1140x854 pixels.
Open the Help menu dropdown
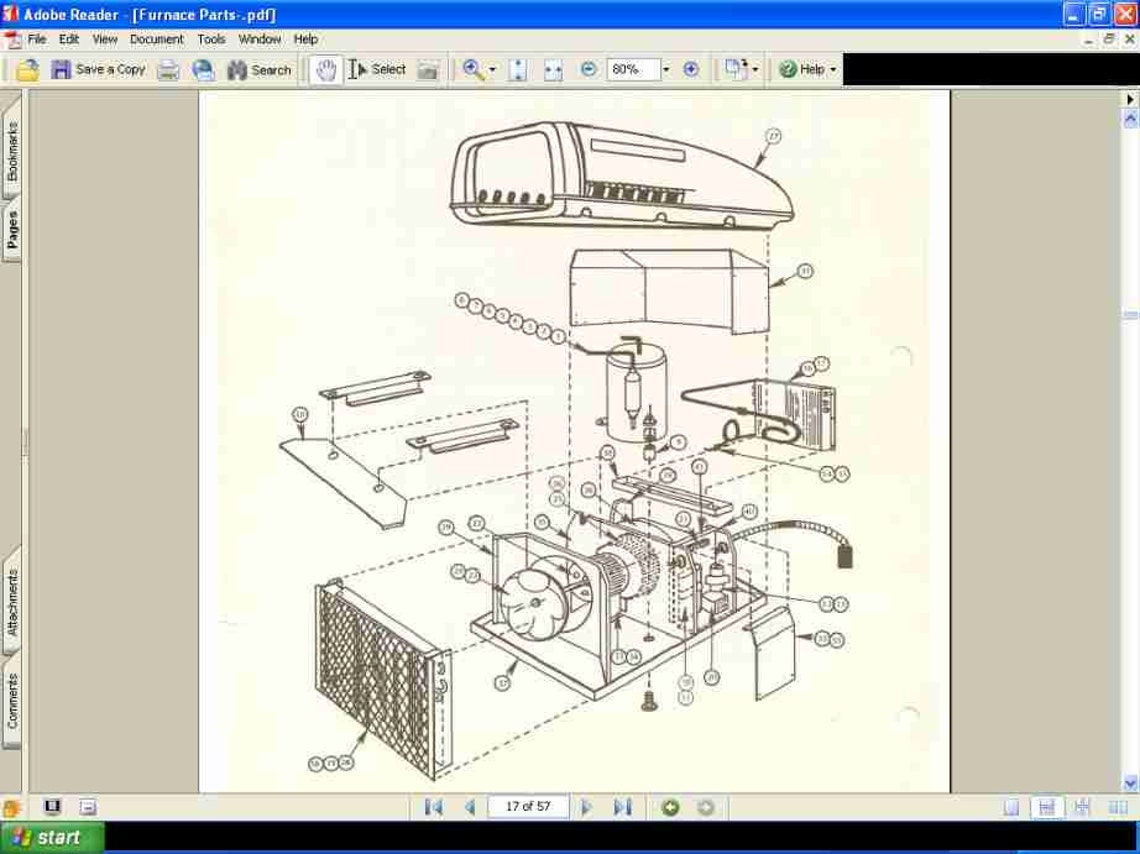[x=306, y=39]
